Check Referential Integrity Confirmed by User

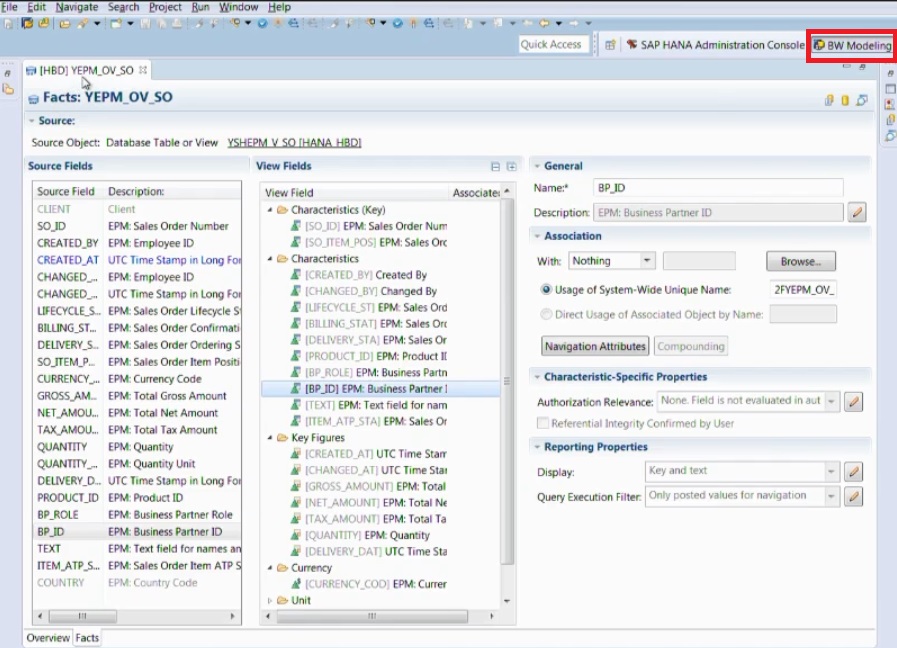tap(542, 422)
